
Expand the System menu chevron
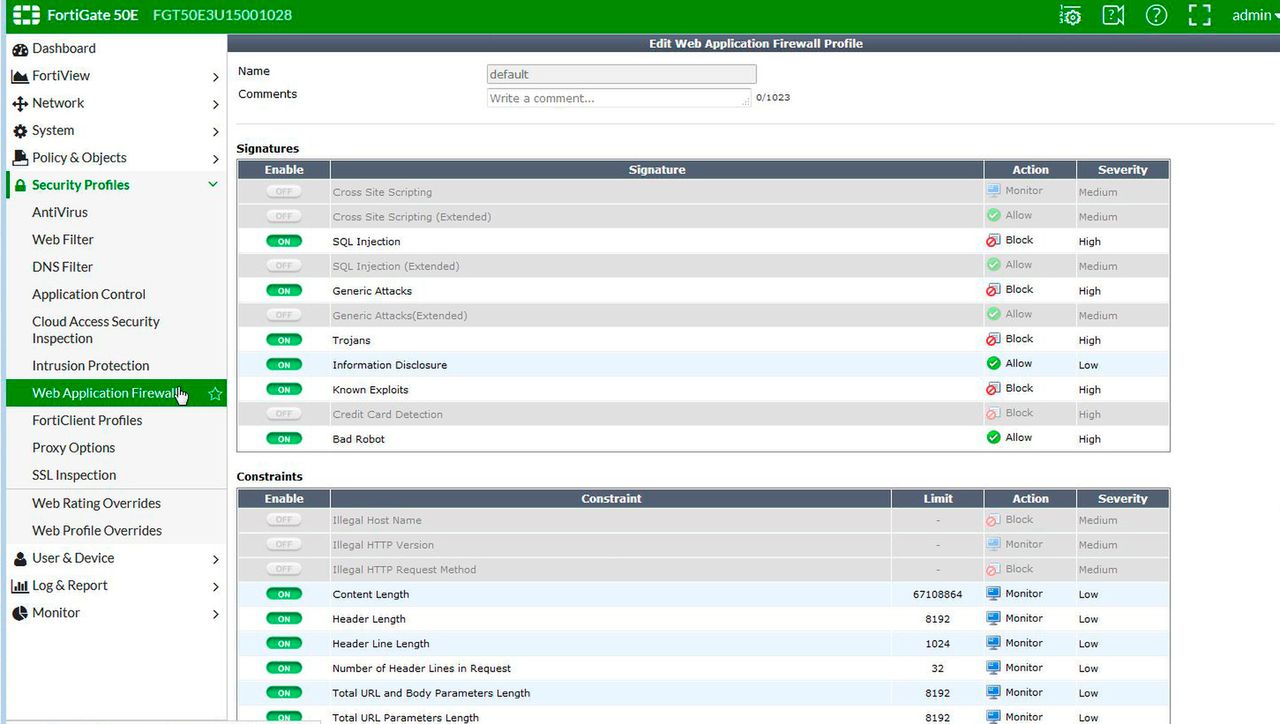[215, 131]
